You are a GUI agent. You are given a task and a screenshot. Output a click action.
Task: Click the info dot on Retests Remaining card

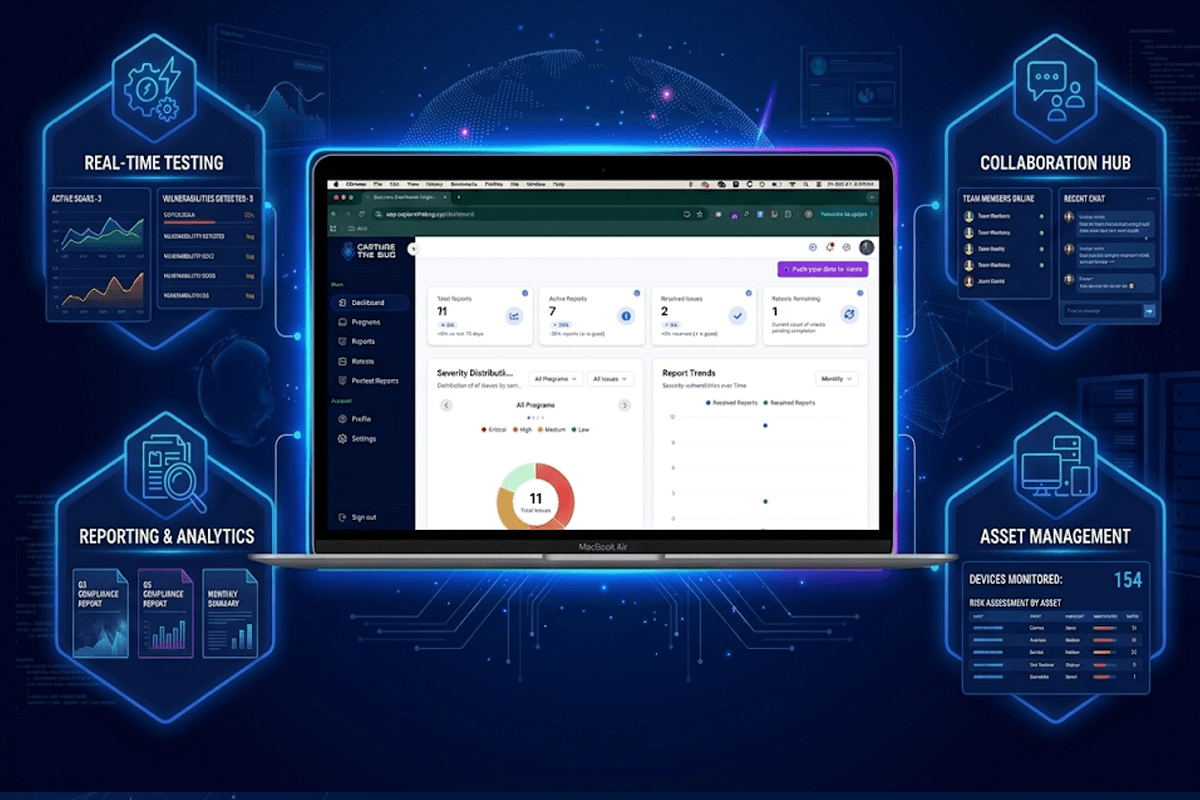[860, 293]
